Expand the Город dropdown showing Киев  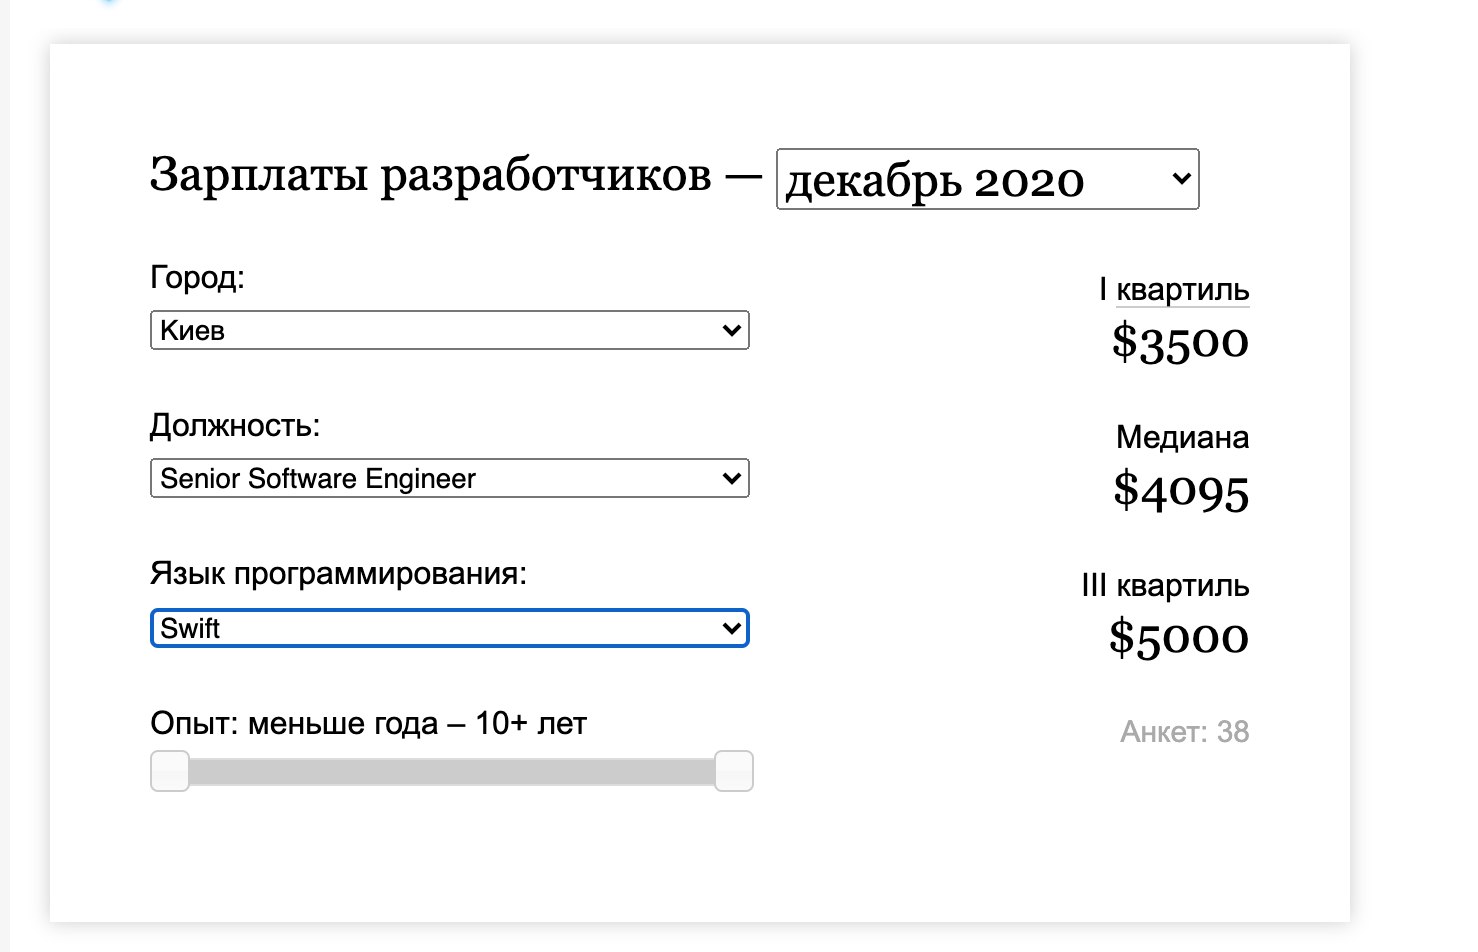449,331
